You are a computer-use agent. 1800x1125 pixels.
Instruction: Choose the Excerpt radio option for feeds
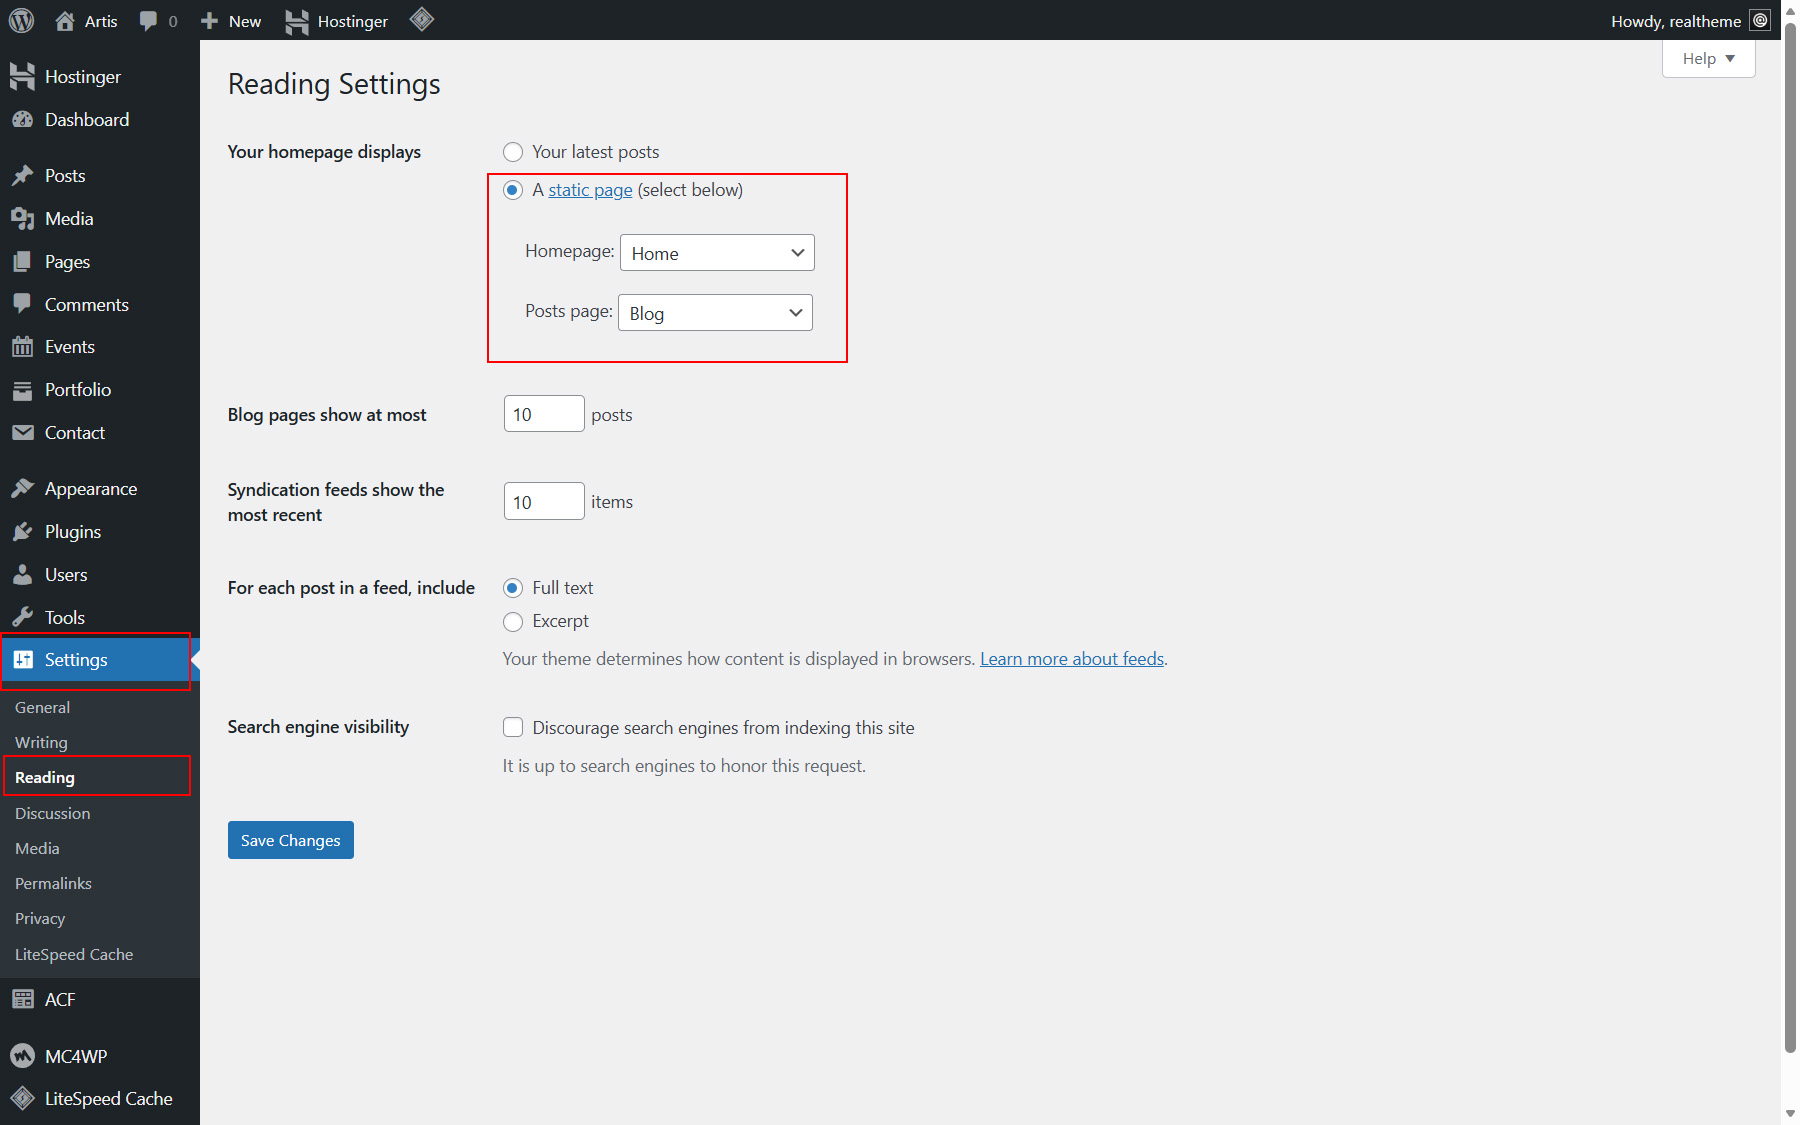tap(513, 622)
